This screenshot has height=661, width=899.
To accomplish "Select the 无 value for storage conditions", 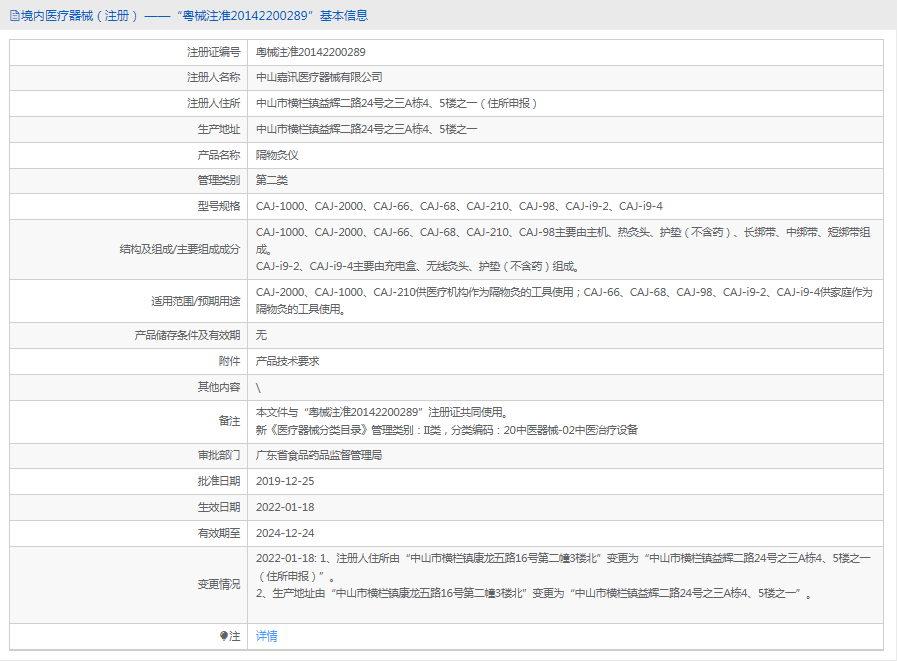I will pos(261,335).
